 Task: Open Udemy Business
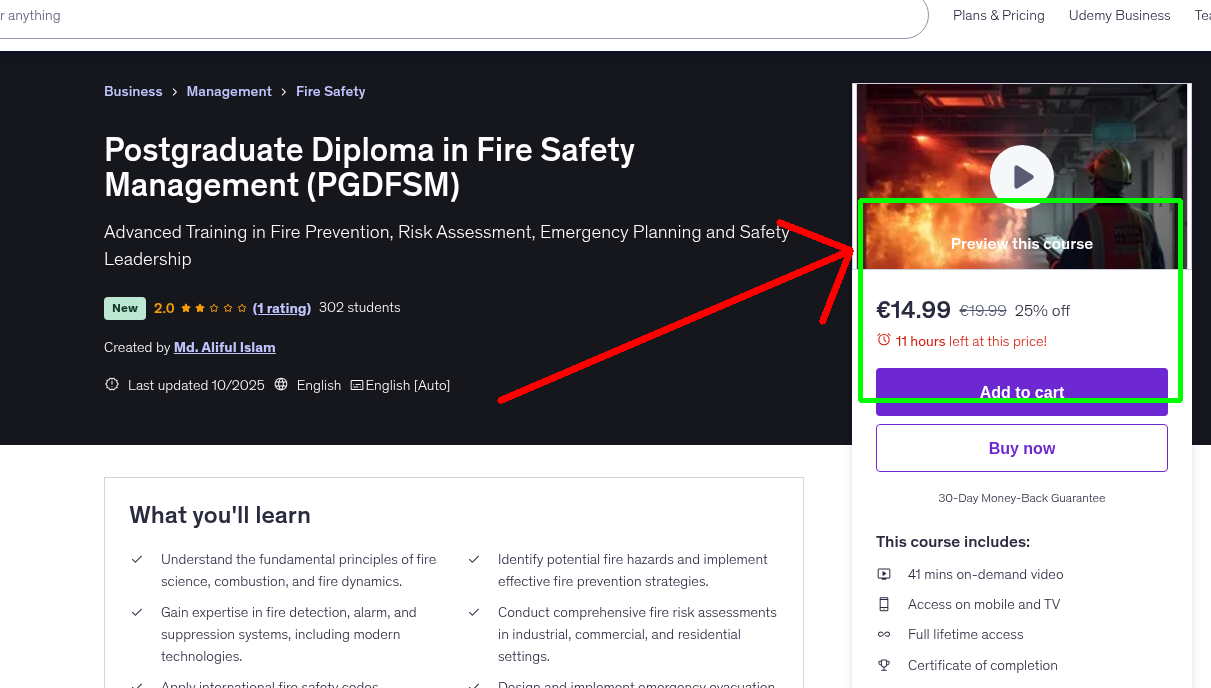click(1119, 15)
